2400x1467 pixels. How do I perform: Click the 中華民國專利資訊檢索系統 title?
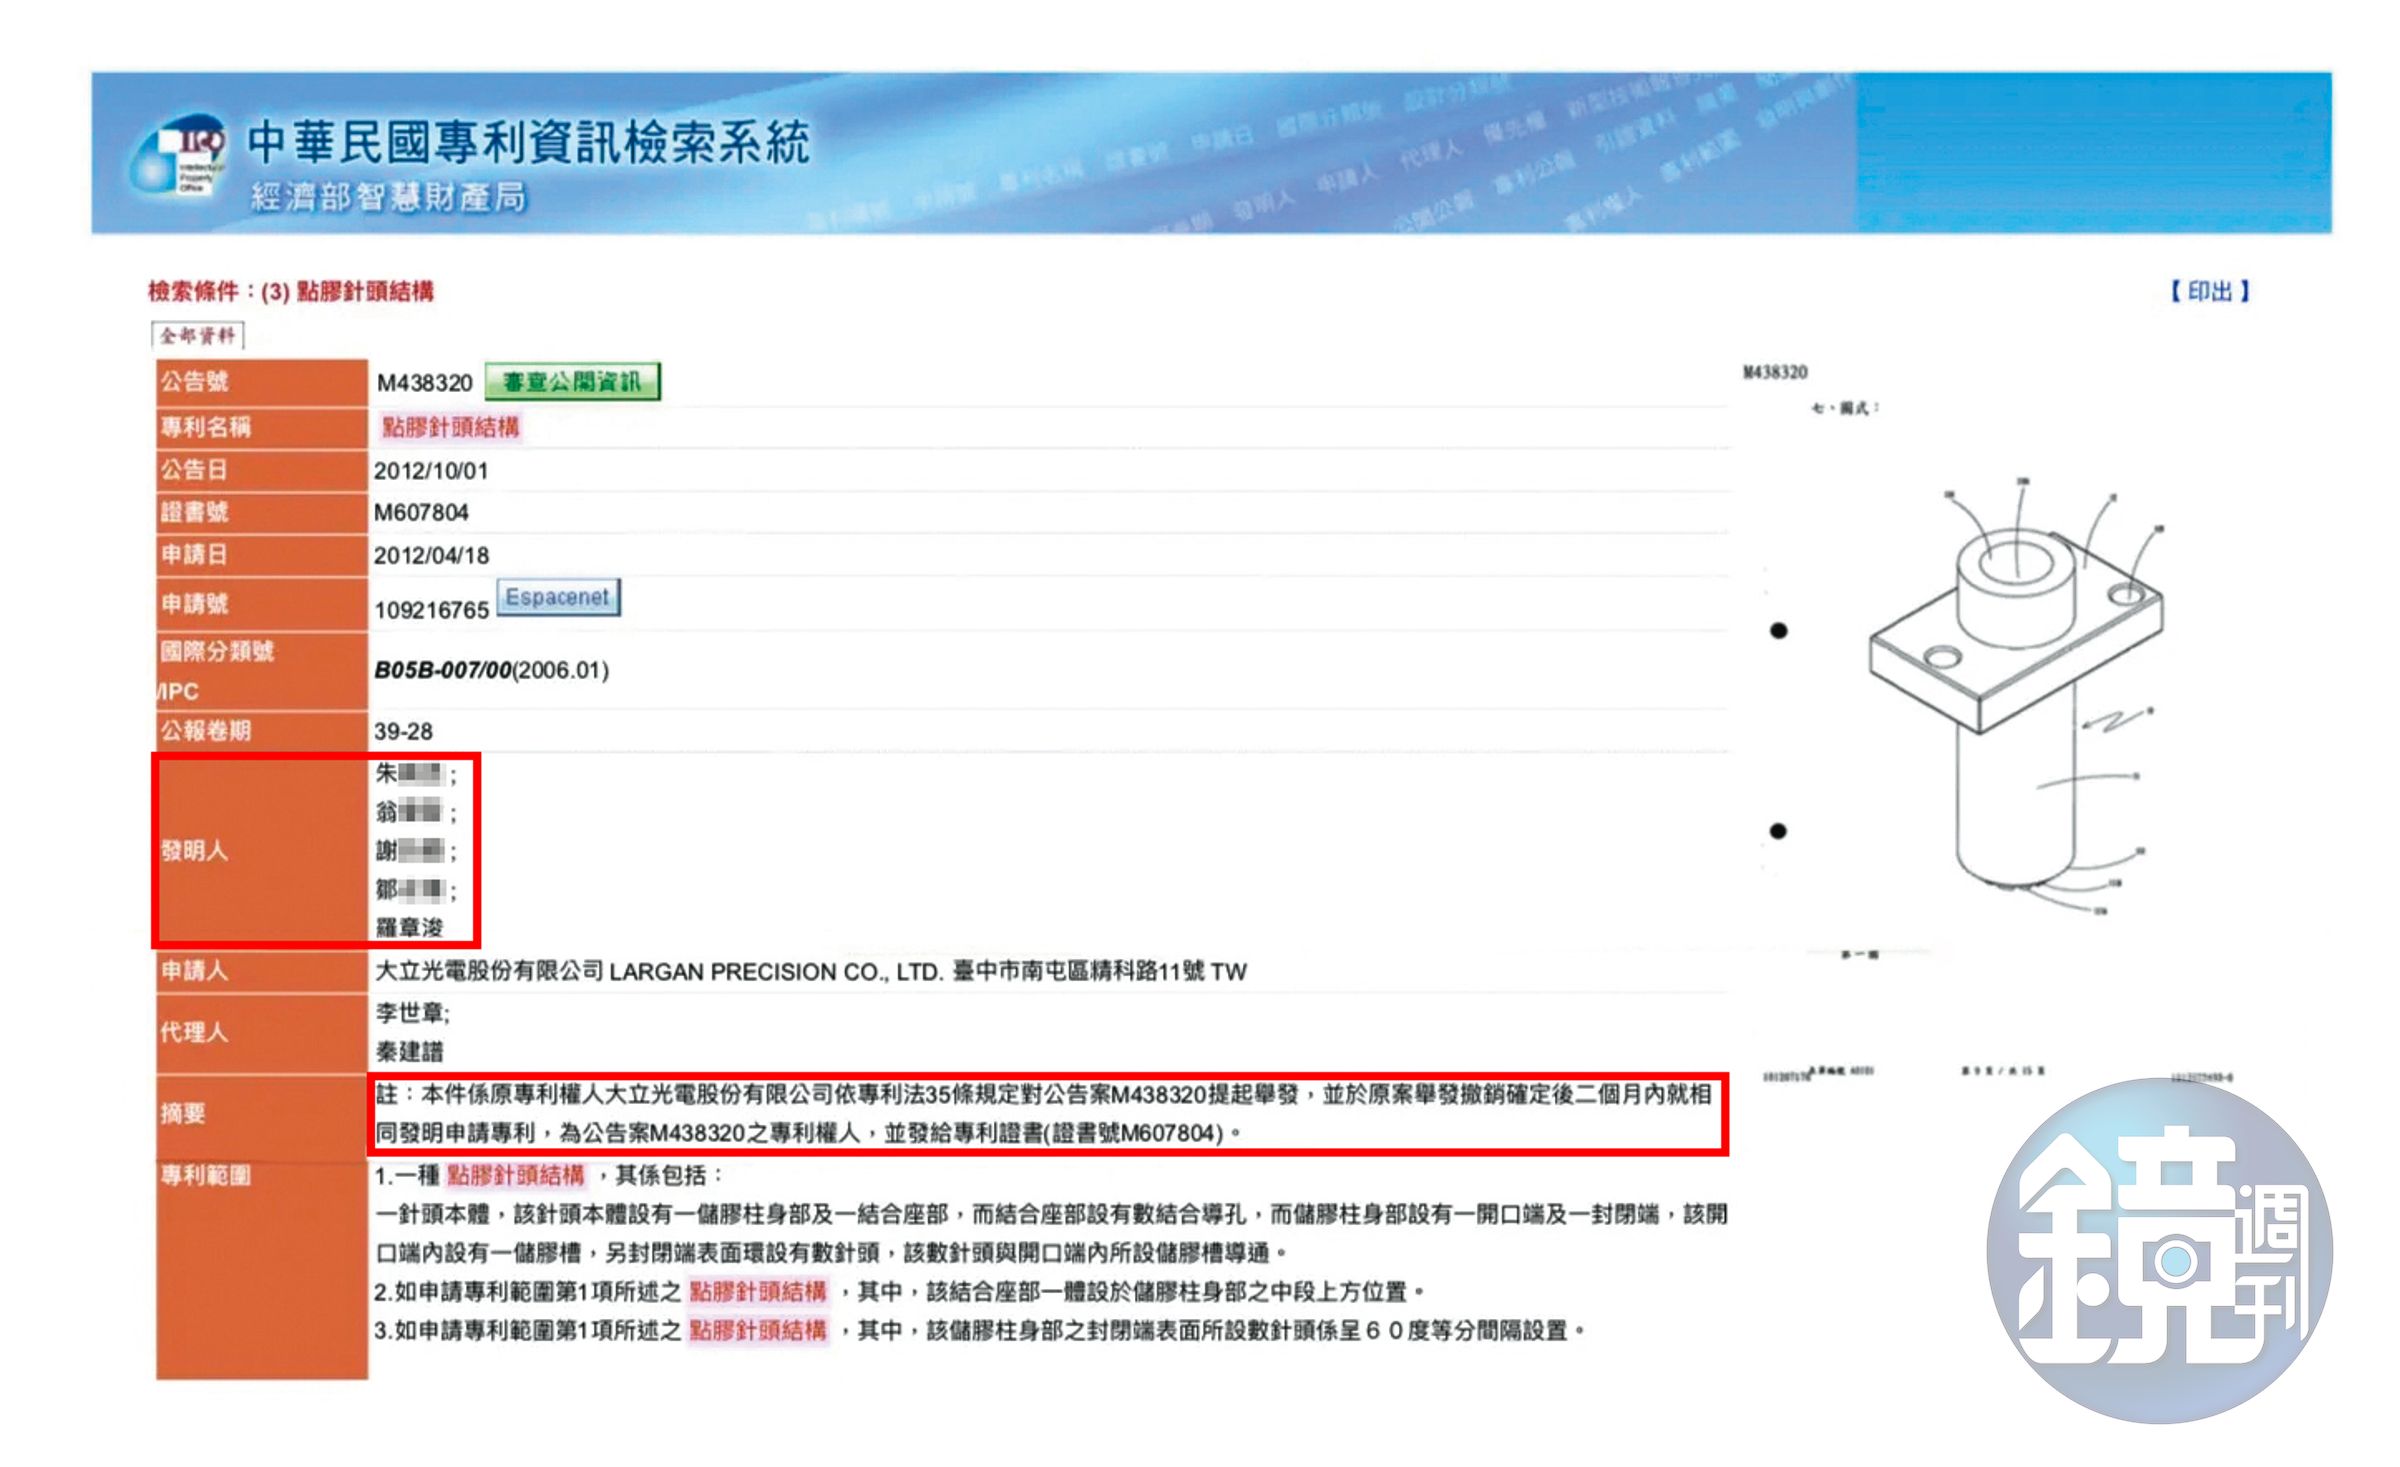click(528, 141)
